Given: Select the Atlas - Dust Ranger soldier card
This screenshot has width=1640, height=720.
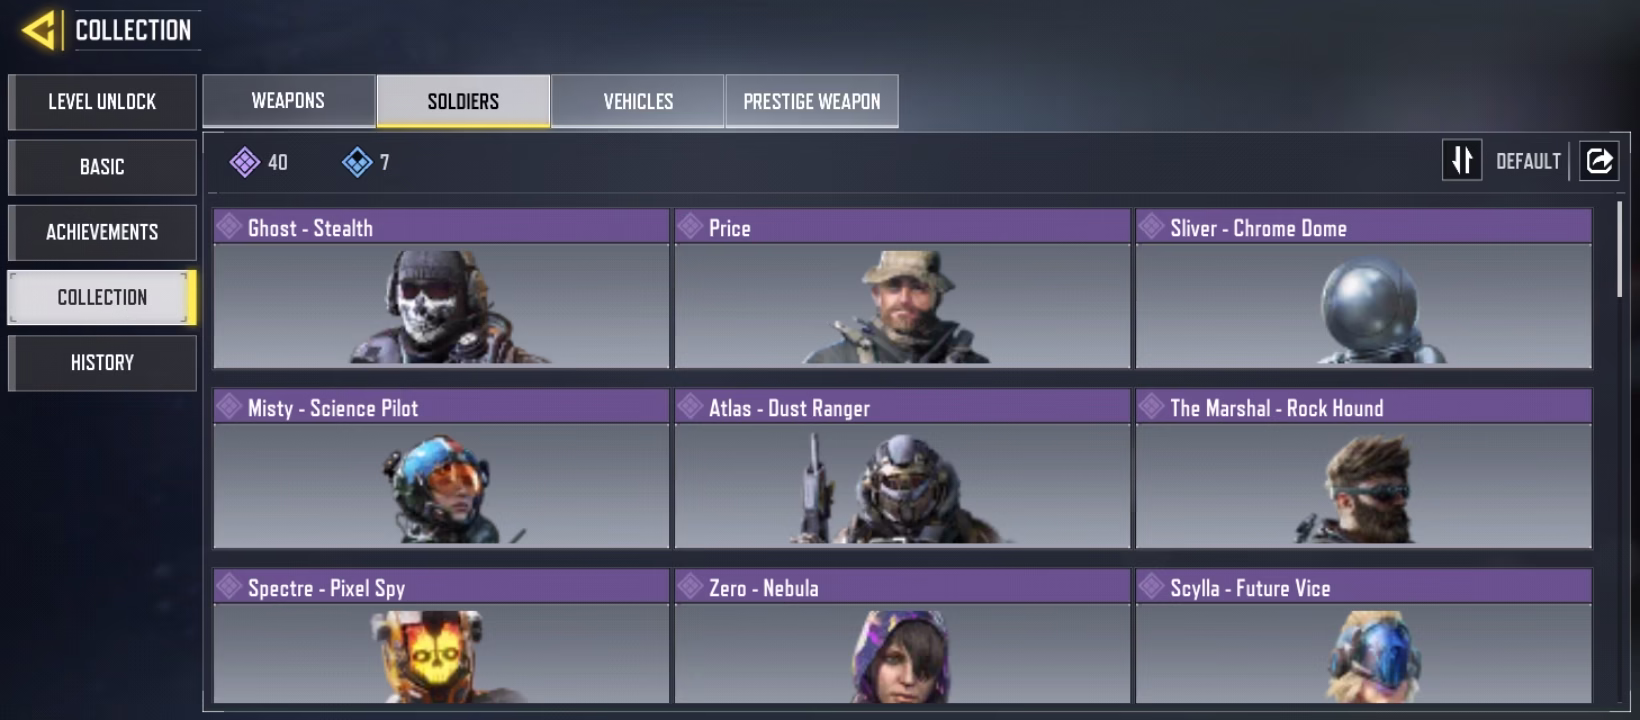Looking at the screenshot, I should (x=902, y=468).
